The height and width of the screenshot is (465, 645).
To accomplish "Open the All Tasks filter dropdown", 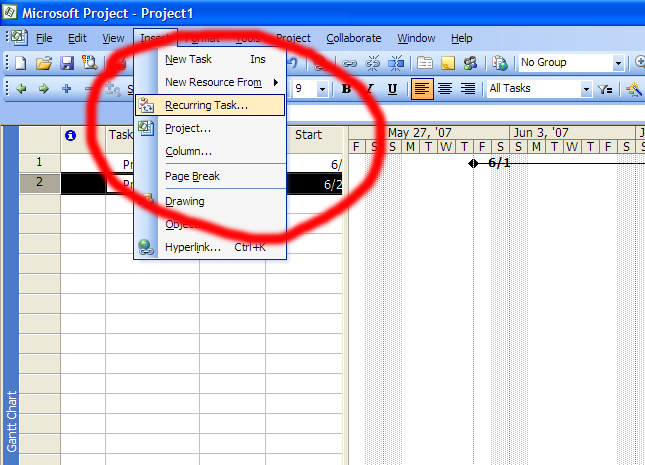I will [586, 89].
